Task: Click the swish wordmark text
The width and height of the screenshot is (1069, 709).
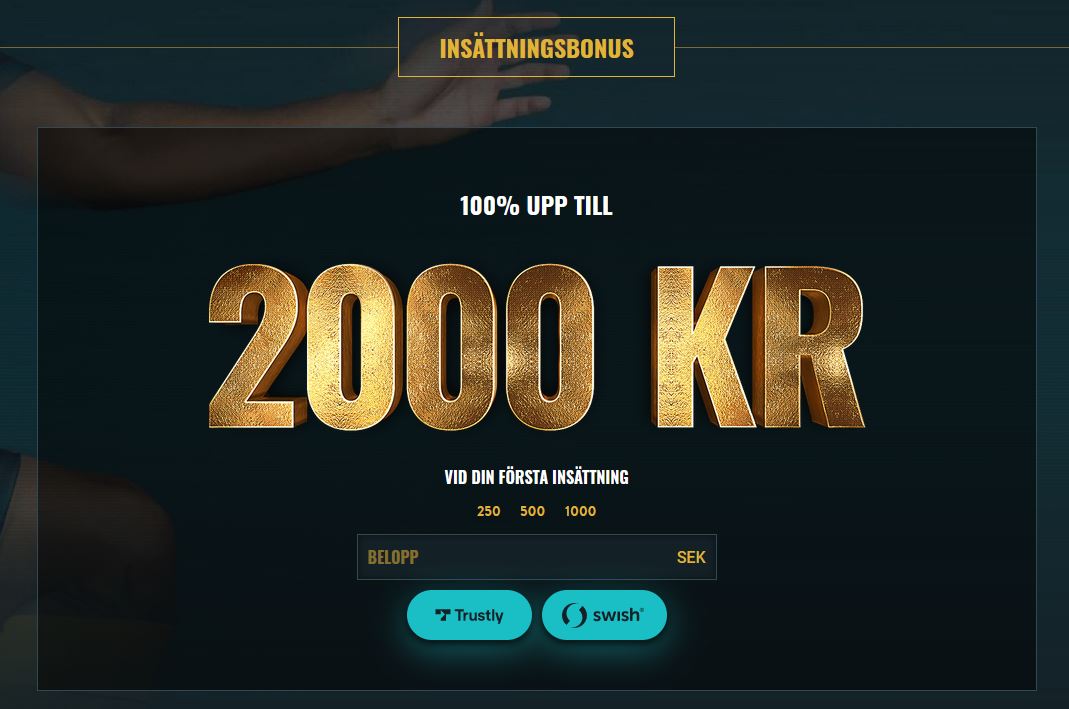Action: (618, 616)
